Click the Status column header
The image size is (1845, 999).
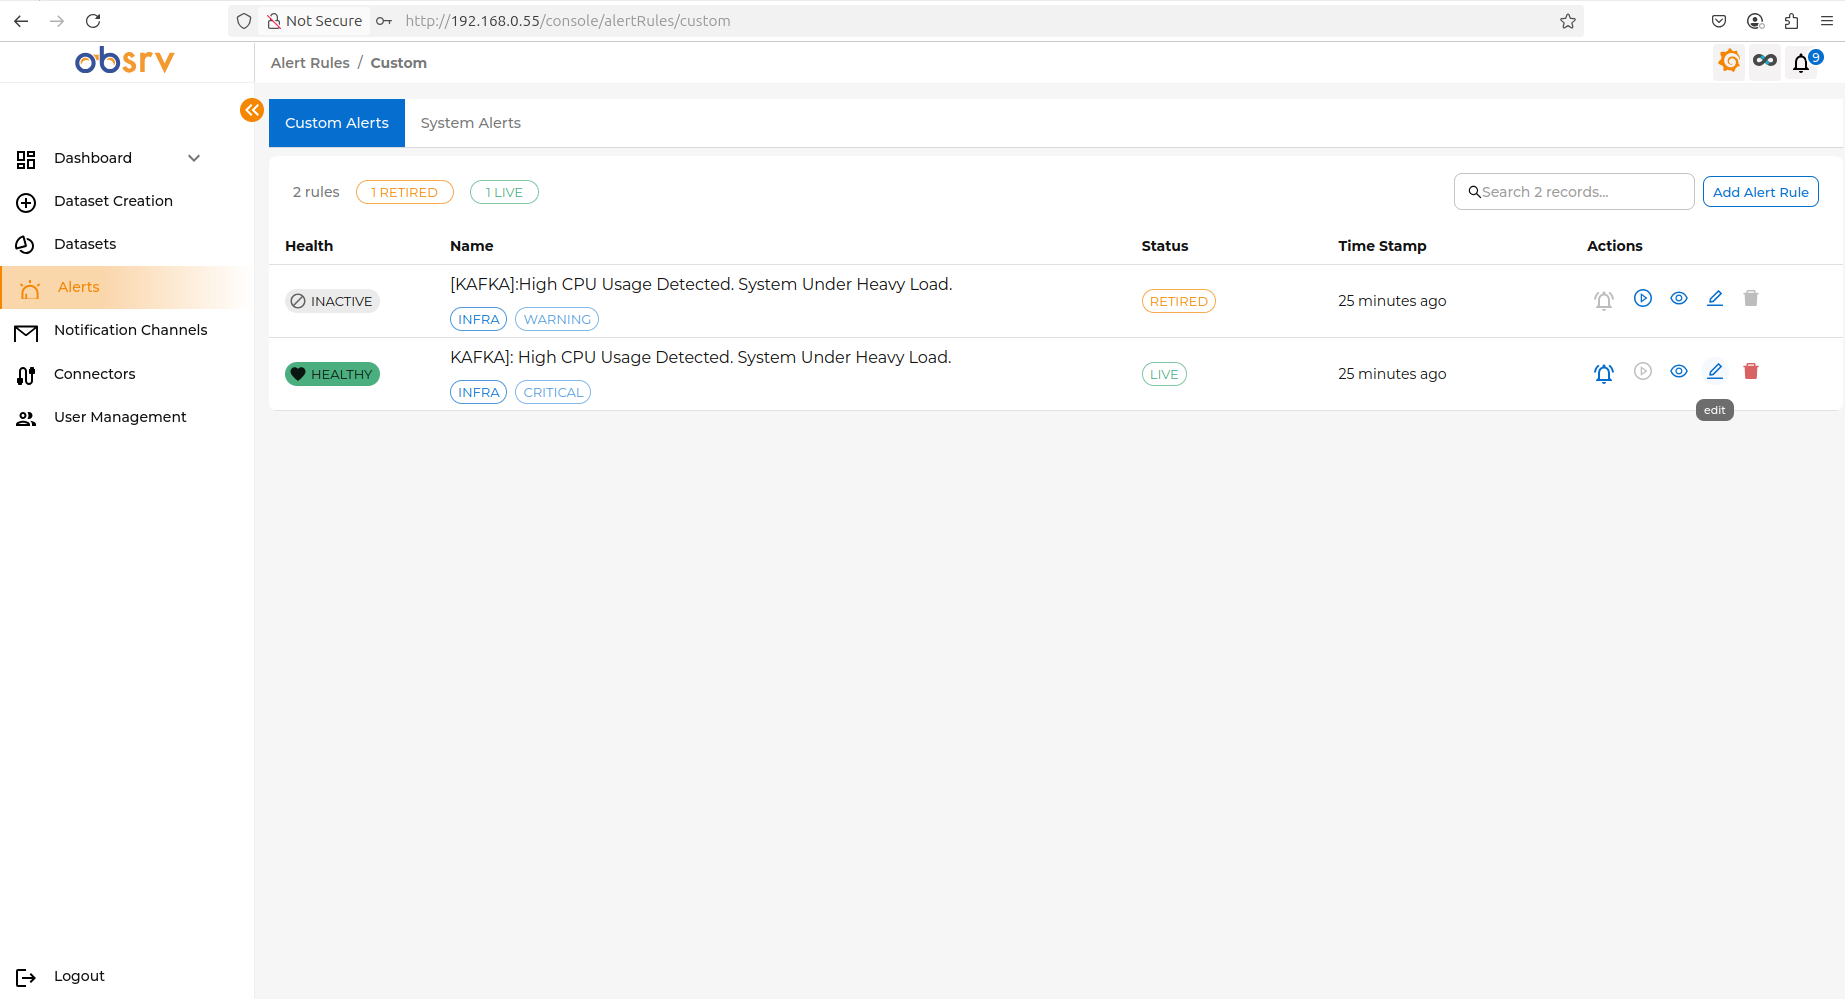click(x=1165, y=246)
